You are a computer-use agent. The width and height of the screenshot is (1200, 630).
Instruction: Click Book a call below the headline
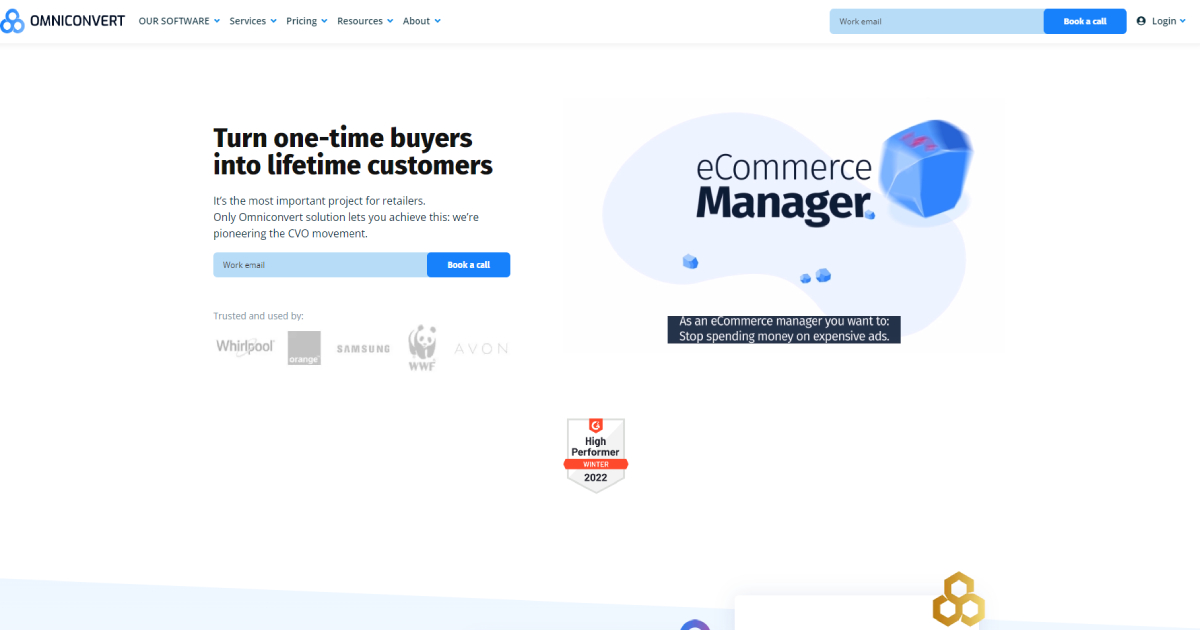468,265
